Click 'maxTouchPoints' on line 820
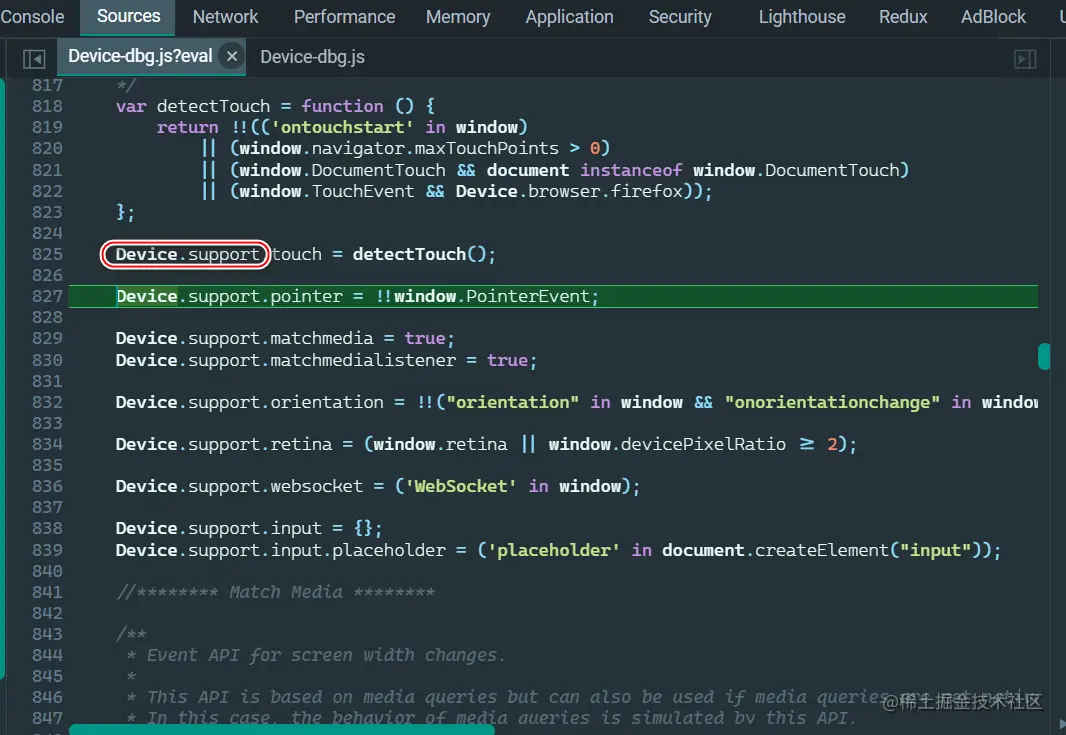1066x735 pixels. pos(486,148)
